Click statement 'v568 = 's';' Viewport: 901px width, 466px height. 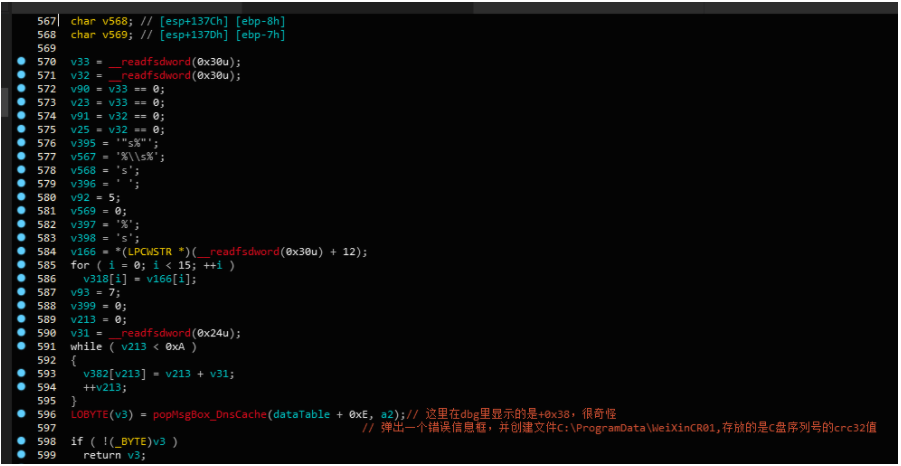coord(105,170)
